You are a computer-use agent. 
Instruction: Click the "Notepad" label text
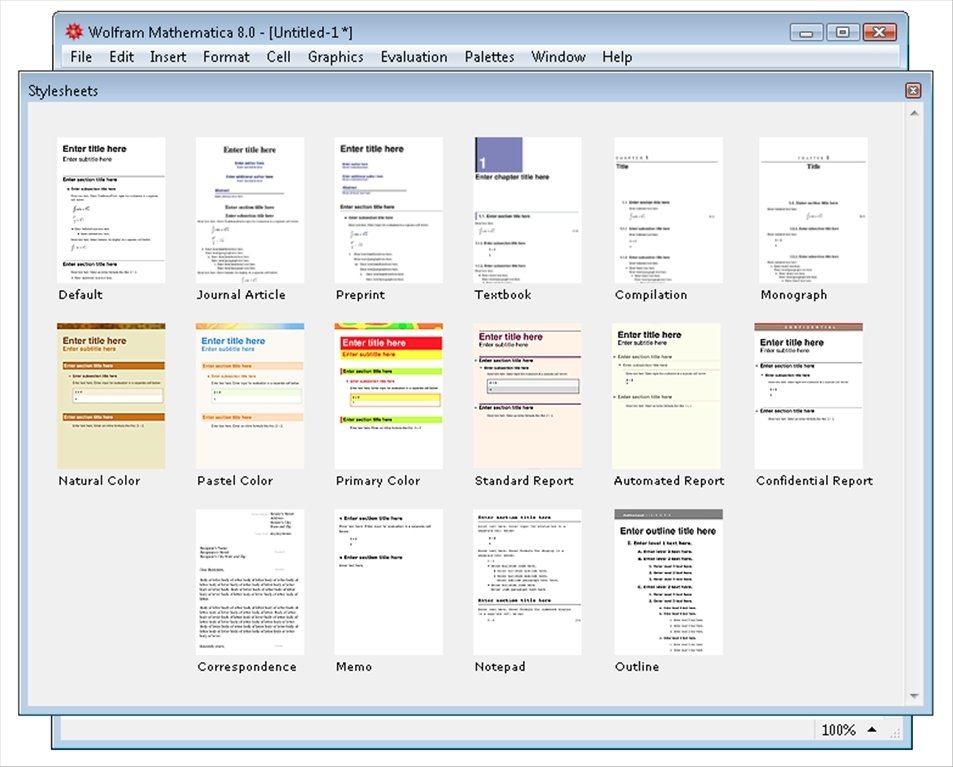pyautogui.click(x=500, y=667)
